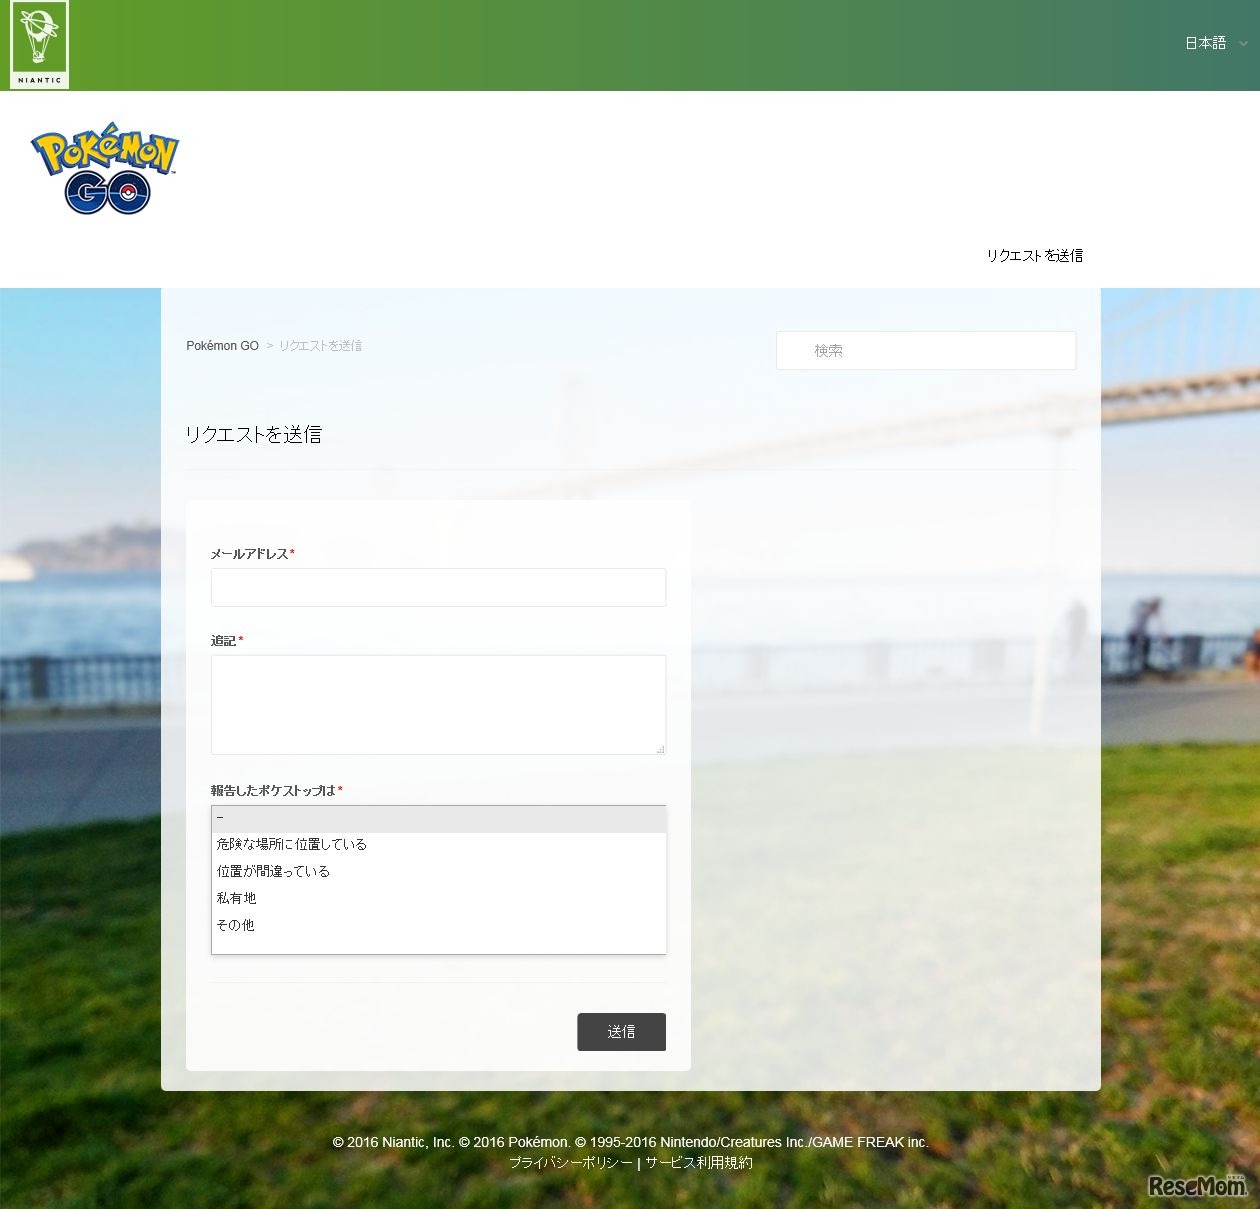Click the リクエストを送信 navigation link at top right
The width and height of the screenshot is (1260, 1209).
click(x=1034, y=255)
